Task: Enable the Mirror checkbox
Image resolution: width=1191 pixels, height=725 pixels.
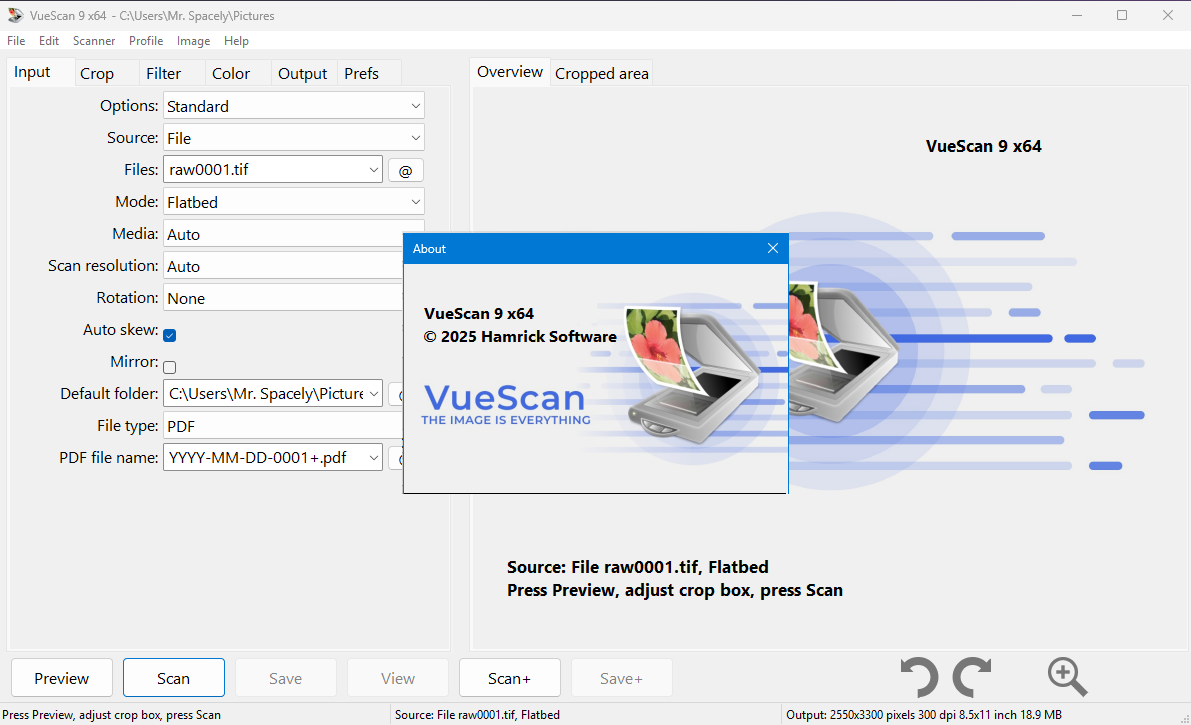Action: pos(169,367)
